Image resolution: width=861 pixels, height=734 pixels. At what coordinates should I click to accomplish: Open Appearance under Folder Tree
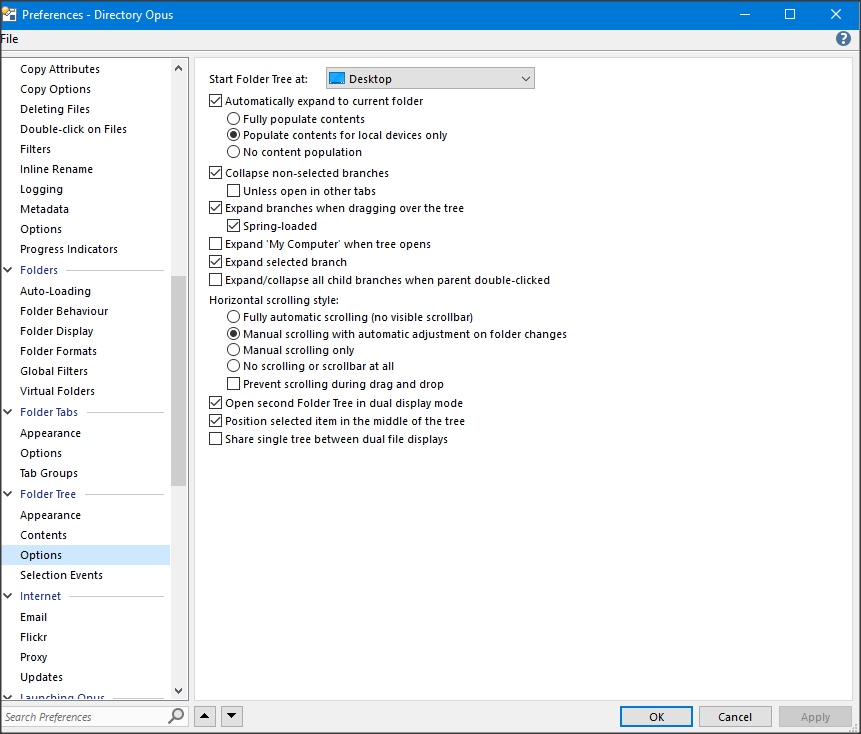pyautogui.click(x=51, y=515)
